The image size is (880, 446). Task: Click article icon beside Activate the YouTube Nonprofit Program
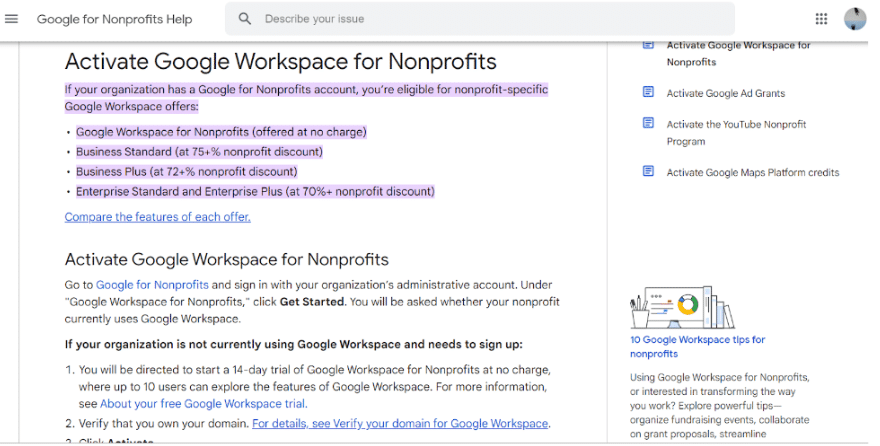tap(648, 123)
